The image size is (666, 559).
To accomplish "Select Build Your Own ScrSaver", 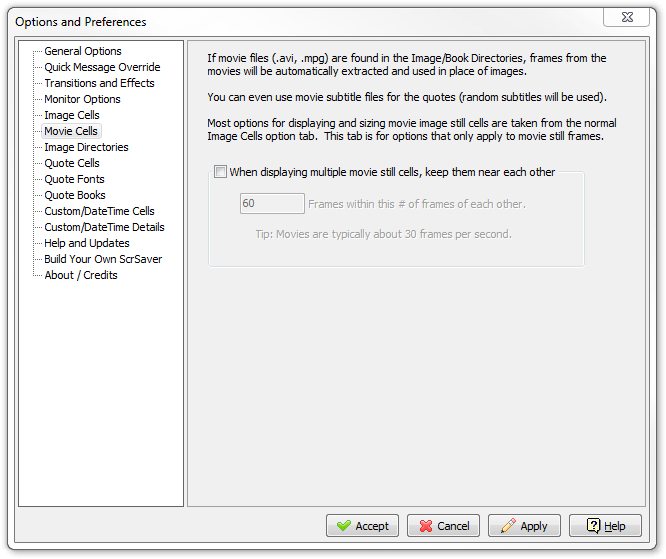I will pyautogui.click(x=103, y=259).
